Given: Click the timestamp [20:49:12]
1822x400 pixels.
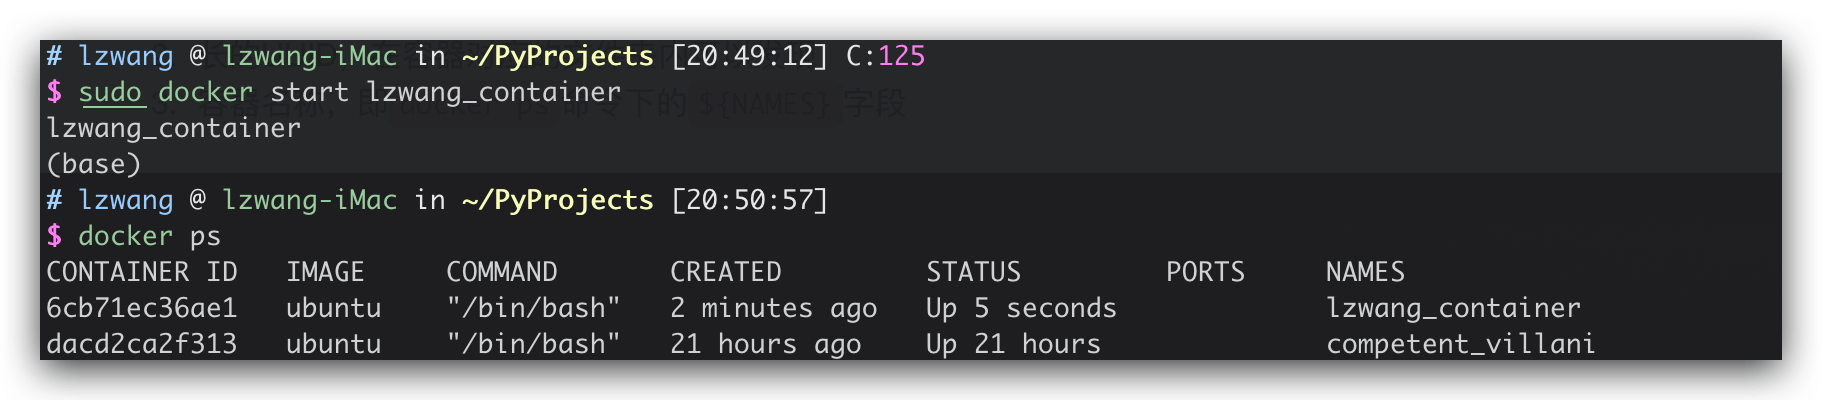Looking at the screenshot, I should [749, 56].
